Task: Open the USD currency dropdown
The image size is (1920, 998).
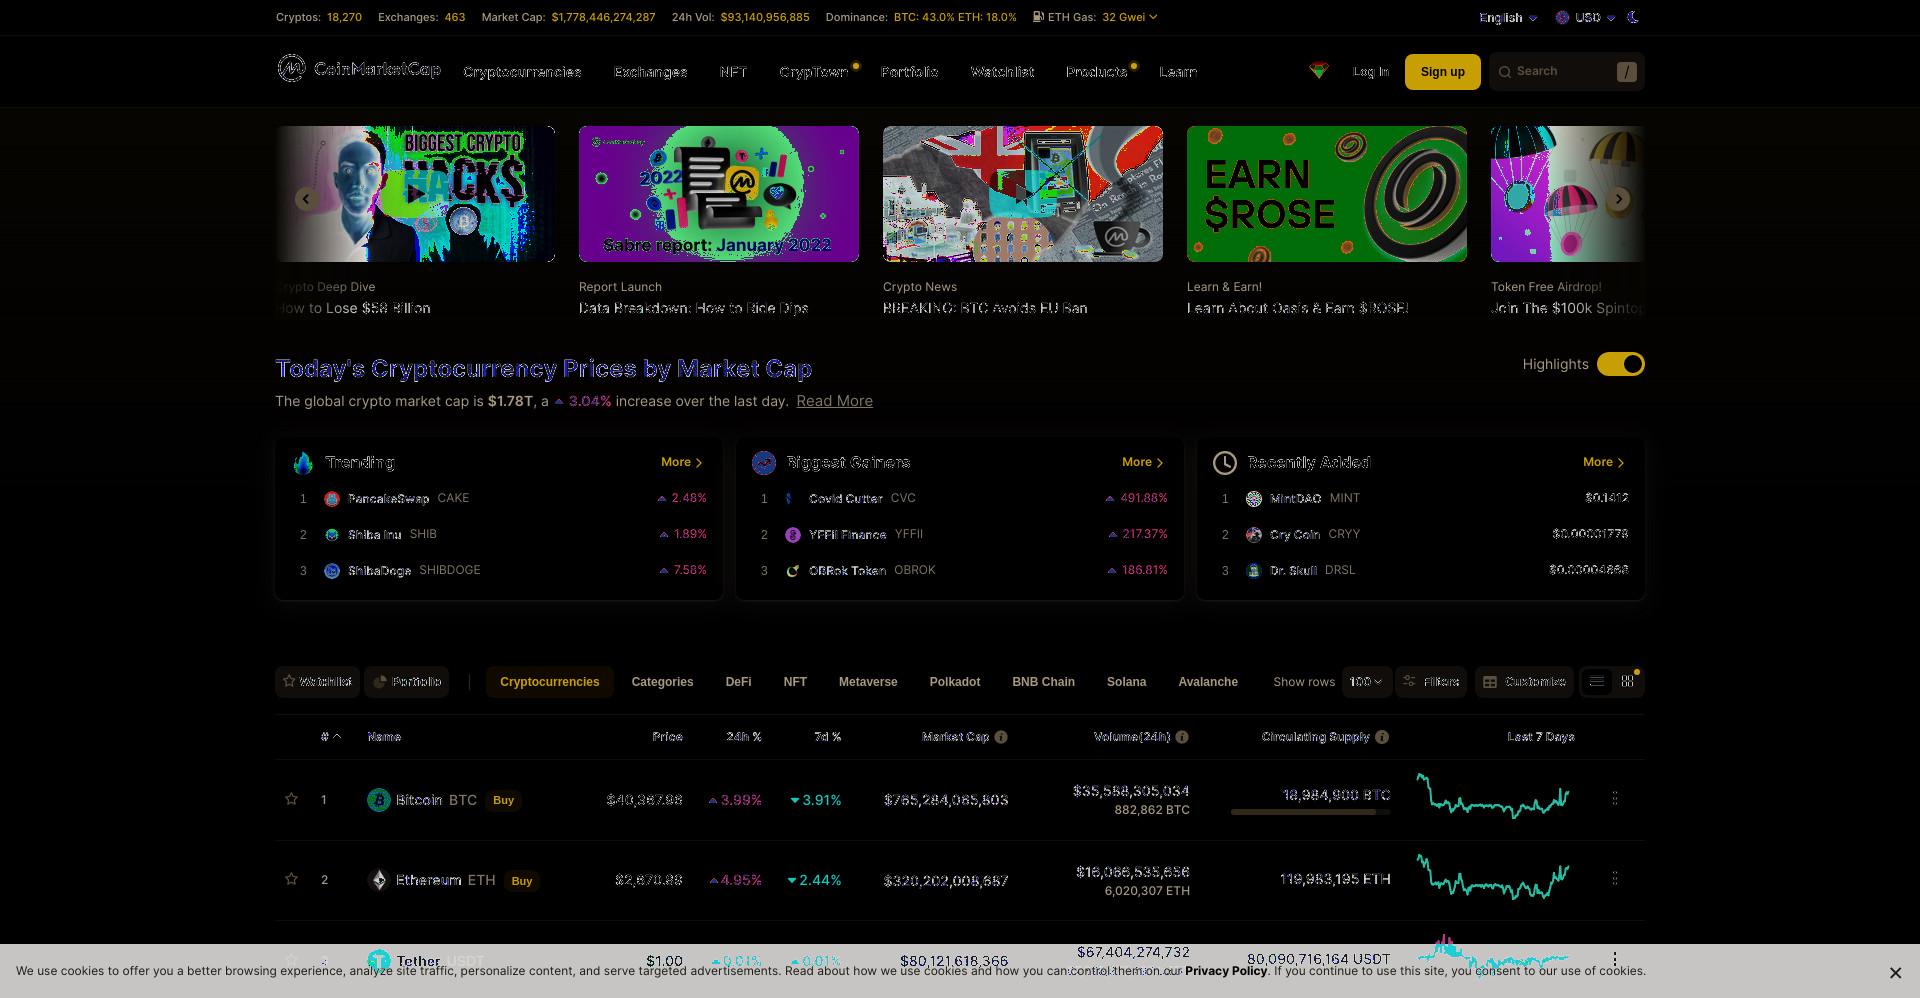Action: point(1586,18)
